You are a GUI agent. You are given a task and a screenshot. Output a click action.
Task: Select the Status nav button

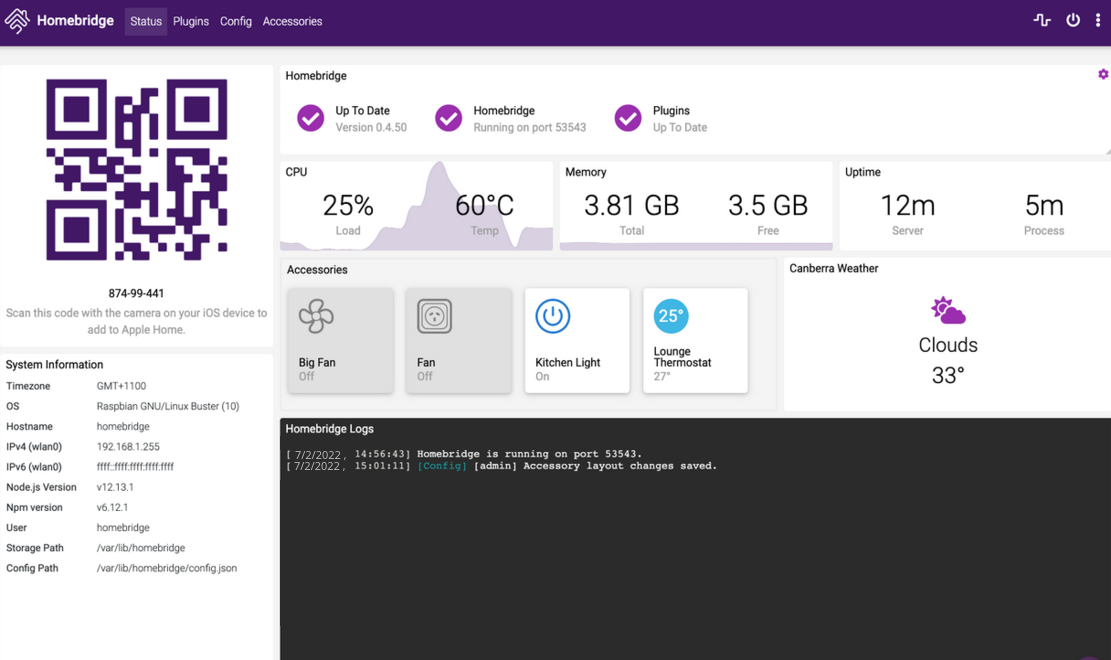(146, 21)
